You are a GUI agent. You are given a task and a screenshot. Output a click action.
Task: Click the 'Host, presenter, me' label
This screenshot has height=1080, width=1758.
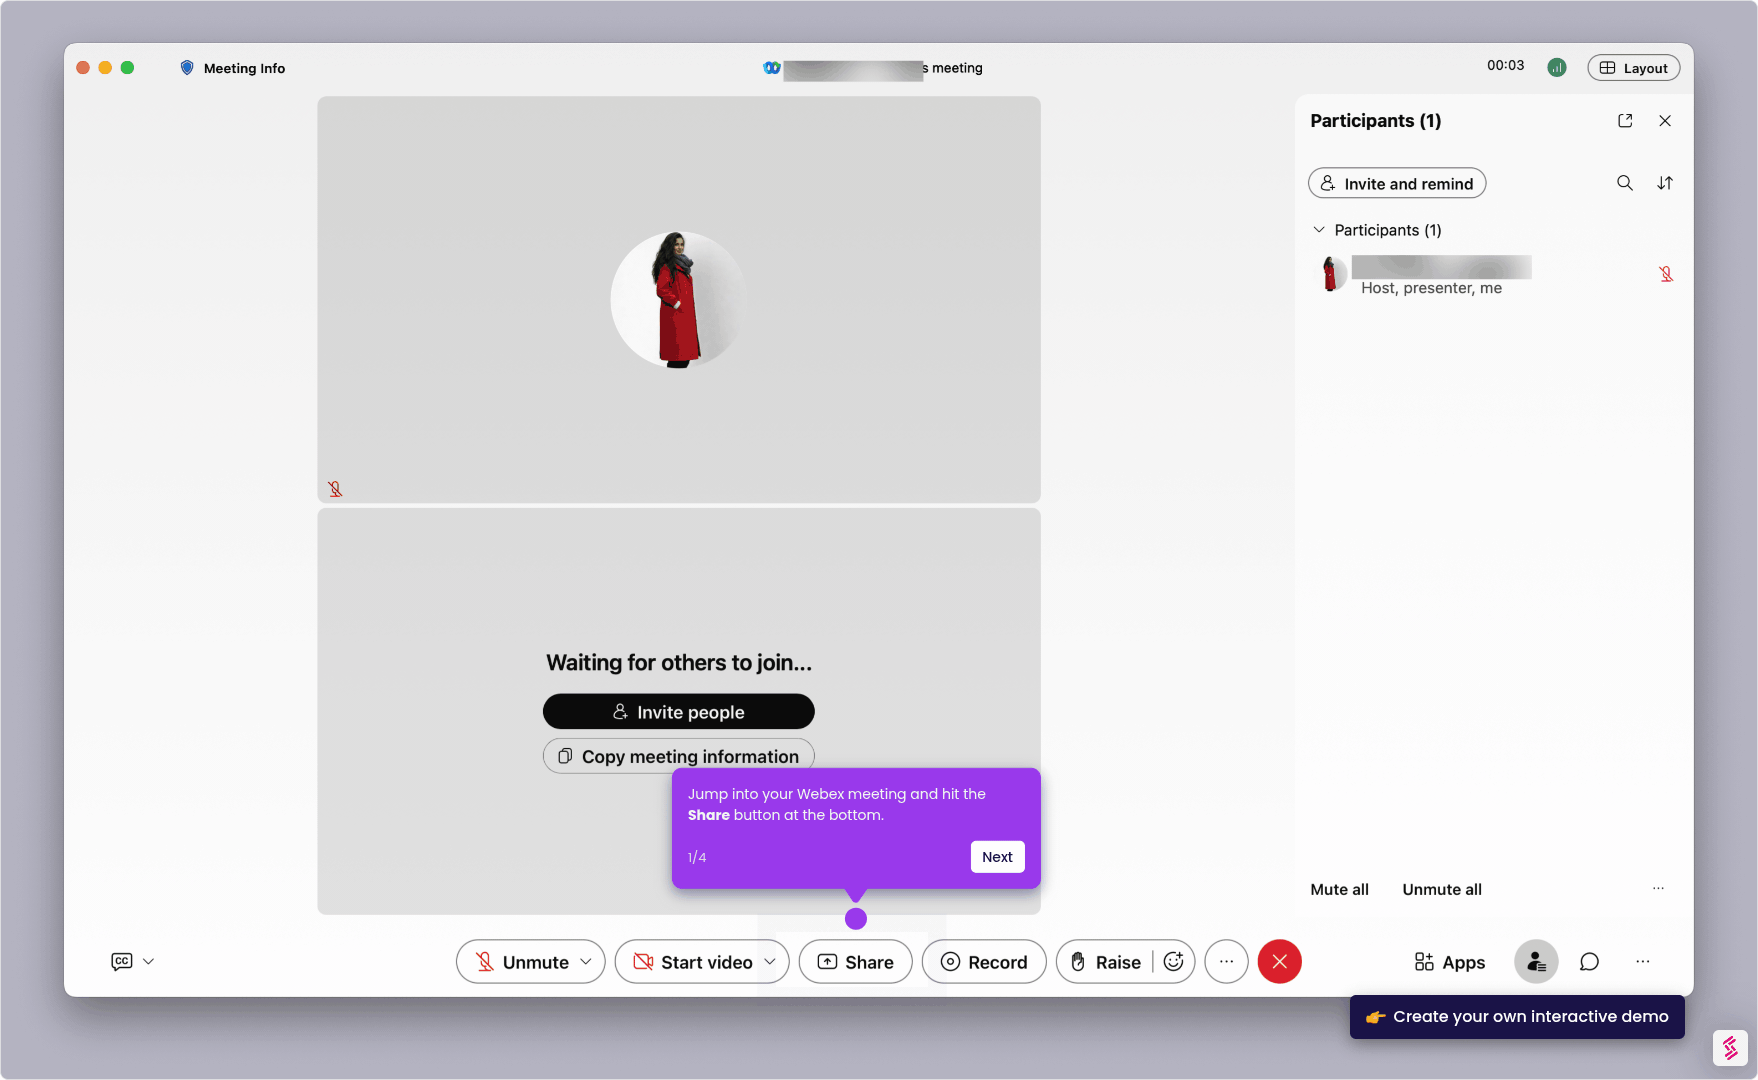click(1431, 288)
